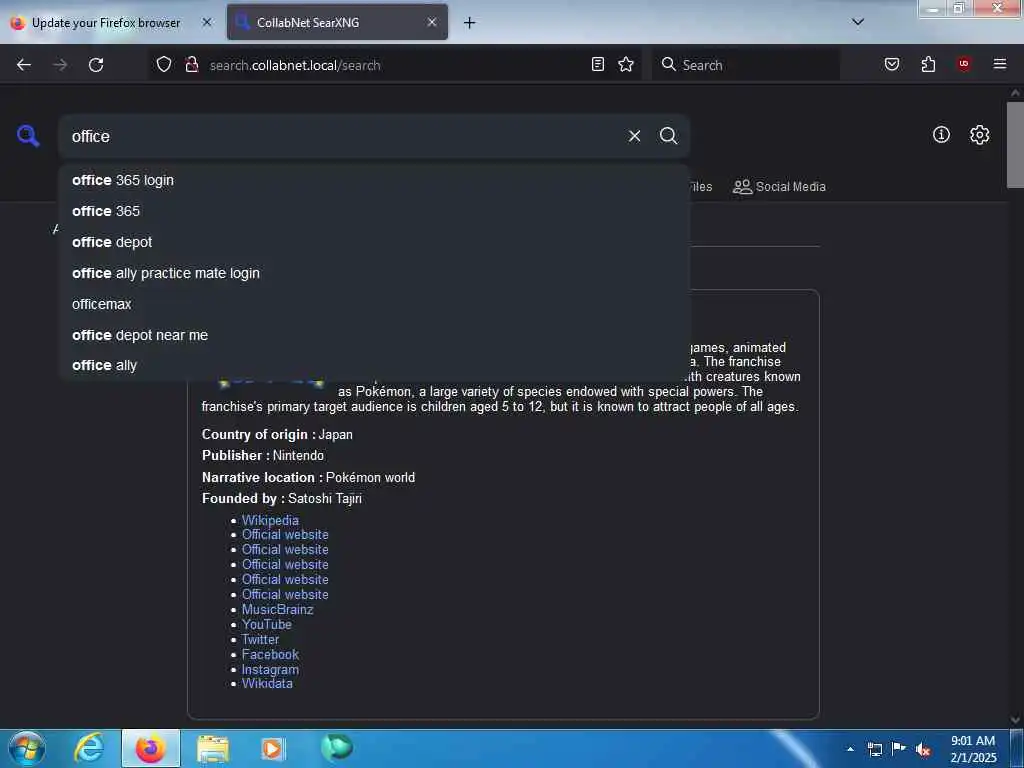Open the Wikipedia link
This screenshot has height=768, width=1024.
270,520
